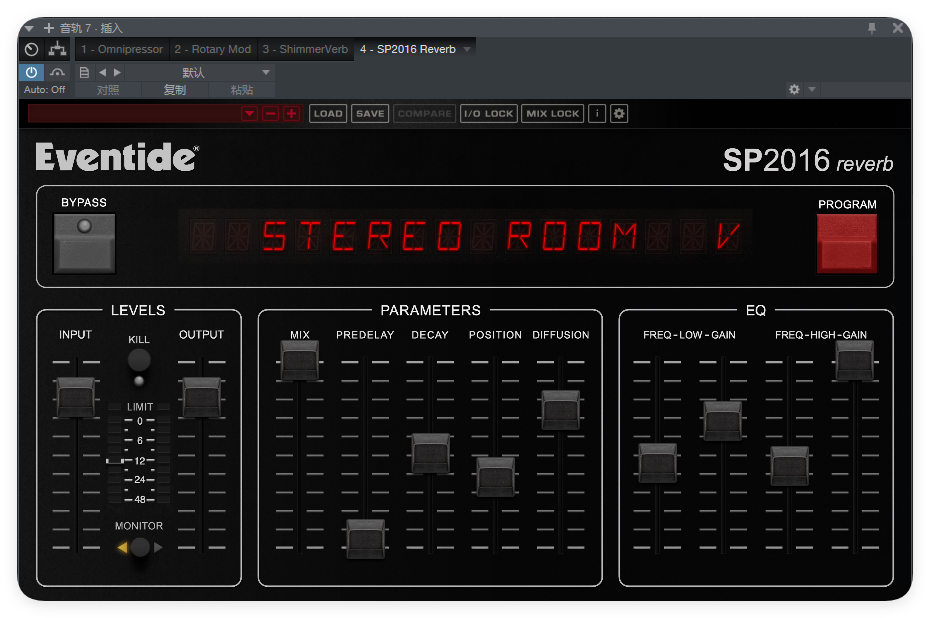Click the LIMIT level meter
The width and height of the screenshot is (930, 618).
tap(139, 454)
